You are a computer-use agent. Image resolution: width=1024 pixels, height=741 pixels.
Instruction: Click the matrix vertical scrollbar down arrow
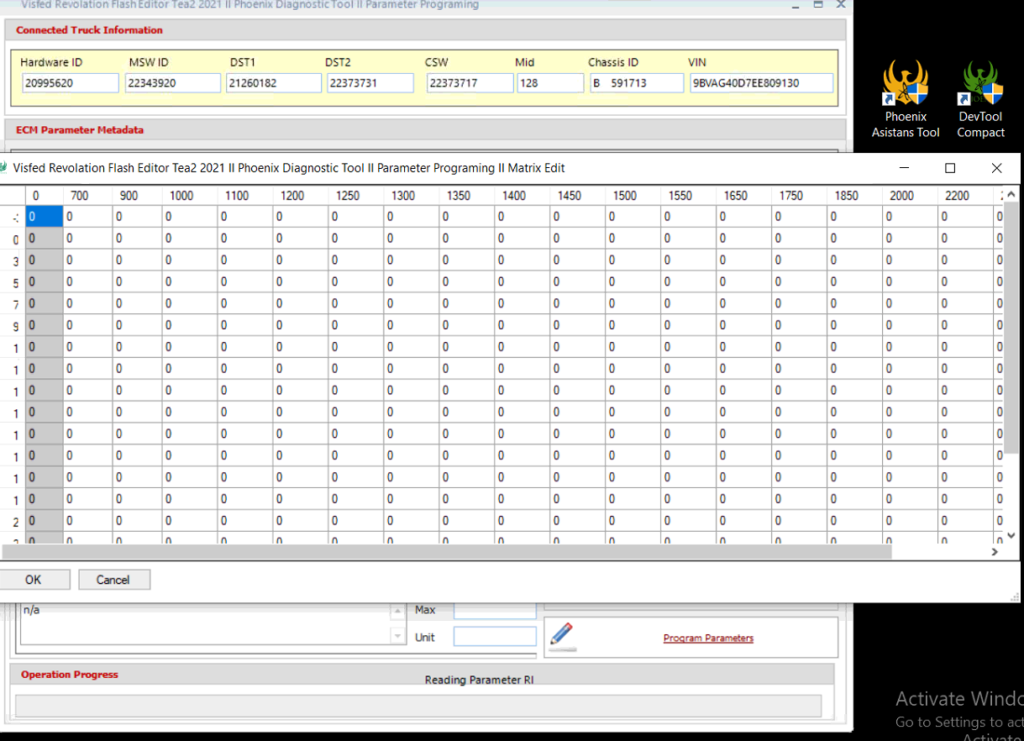(x=1011, y=535)
